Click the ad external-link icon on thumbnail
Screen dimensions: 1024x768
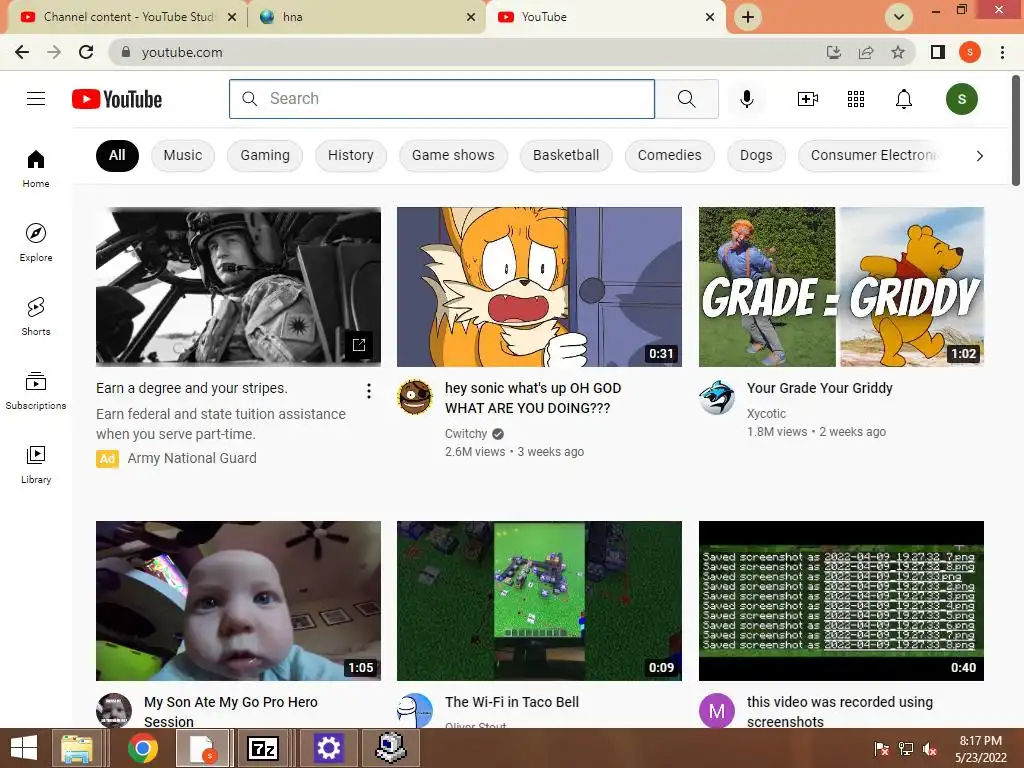pyautogui.click(x=359, y=345)
